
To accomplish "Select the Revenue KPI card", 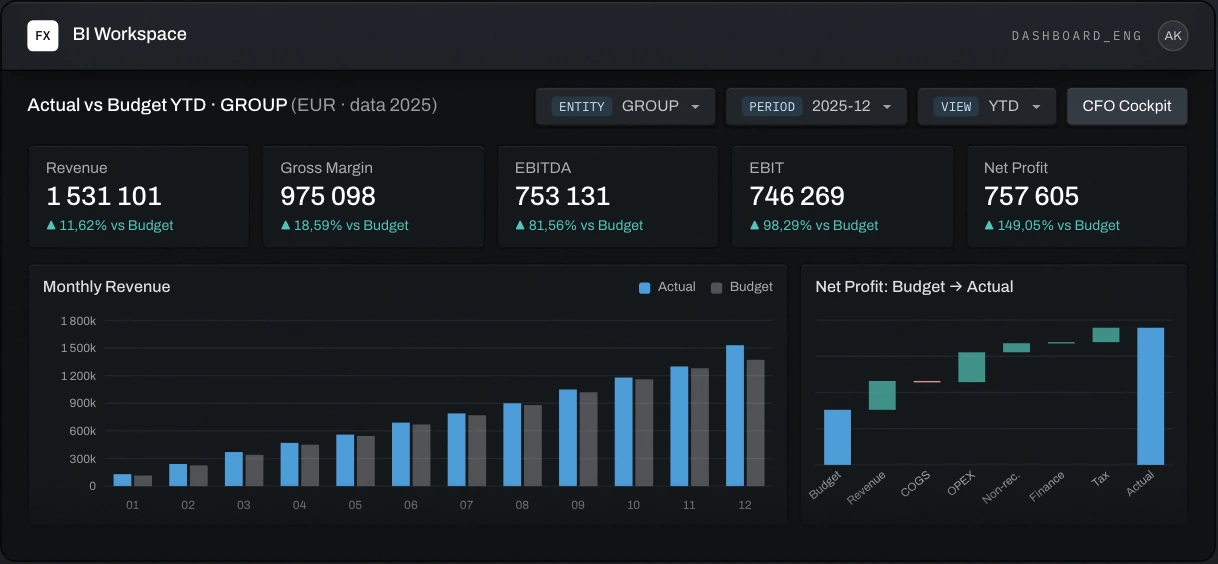I will pyautogui.click(x=138, y=197).
